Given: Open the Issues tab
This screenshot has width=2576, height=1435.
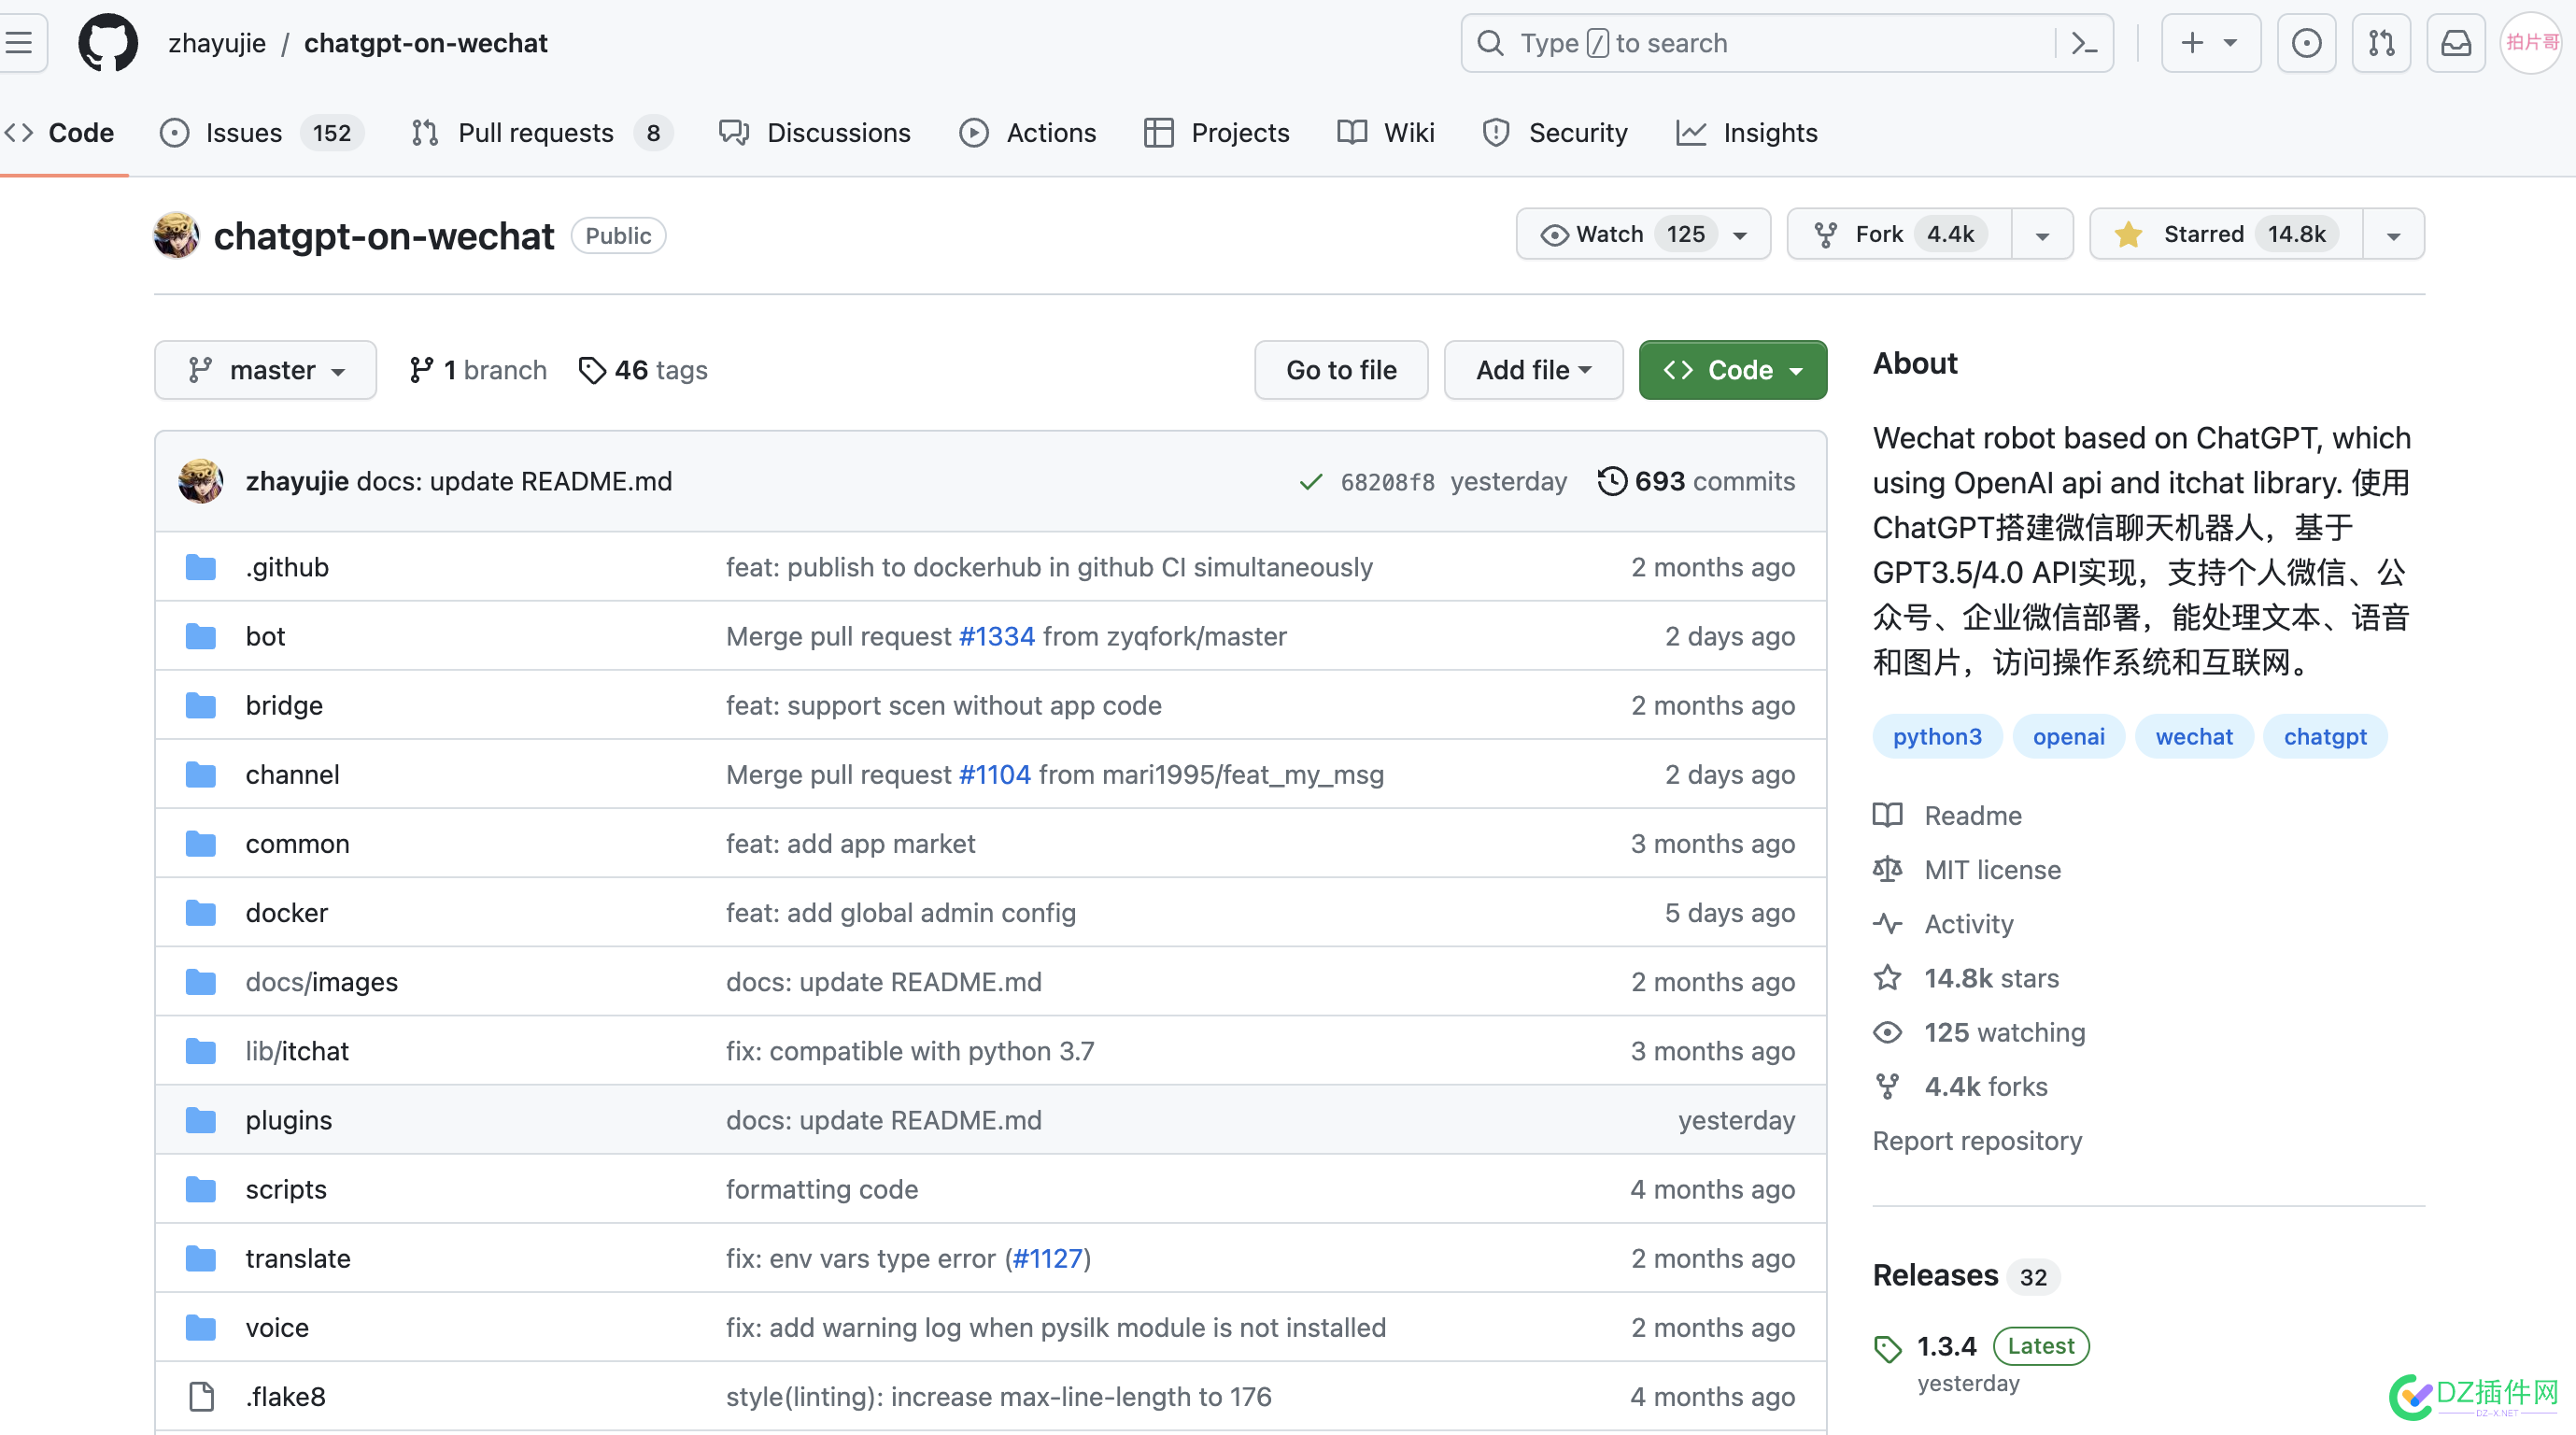Looking at the screenshot, I should pos(261,133).
